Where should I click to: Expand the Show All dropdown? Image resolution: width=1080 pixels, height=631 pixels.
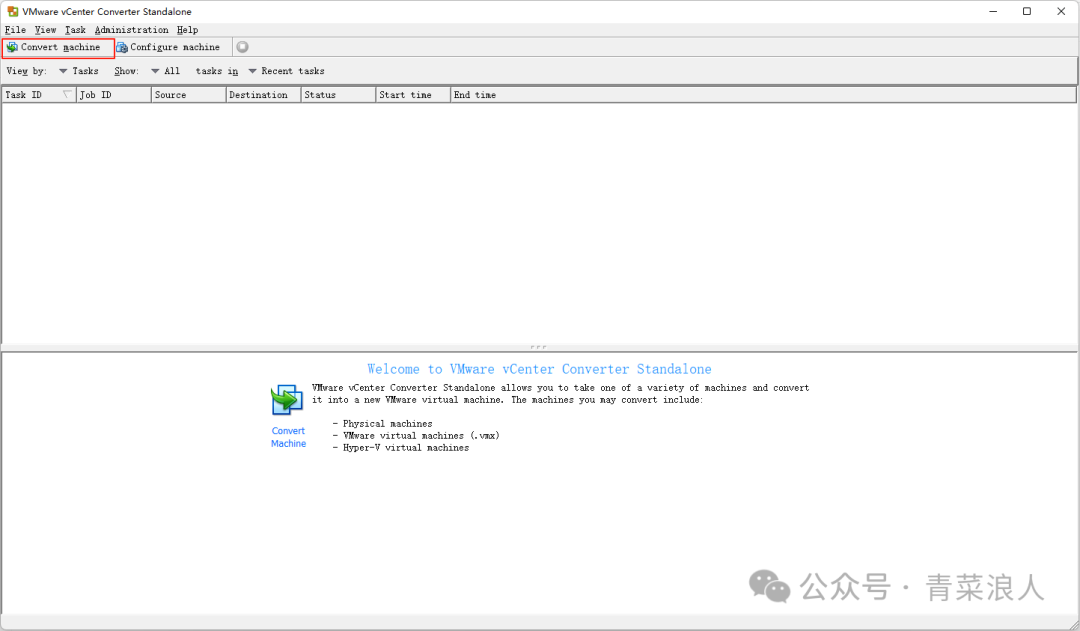[165, 71]
